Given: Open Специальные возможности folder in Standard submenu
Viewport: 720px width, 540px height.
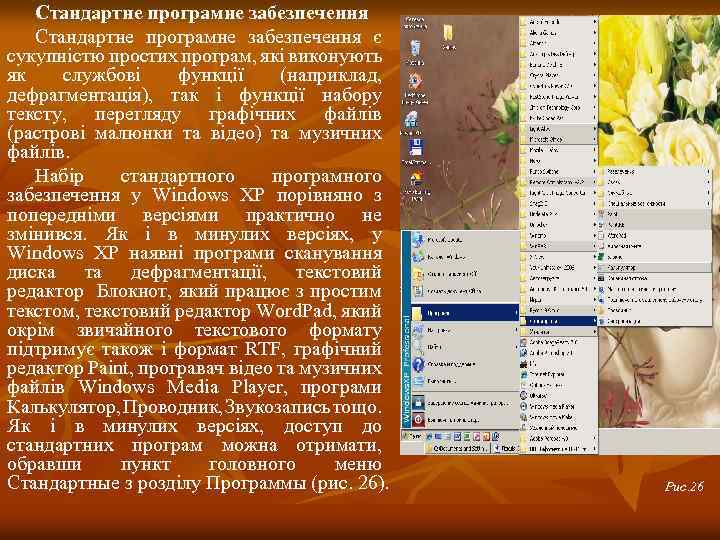Looking at the screenshot, I should coord(654,203).
